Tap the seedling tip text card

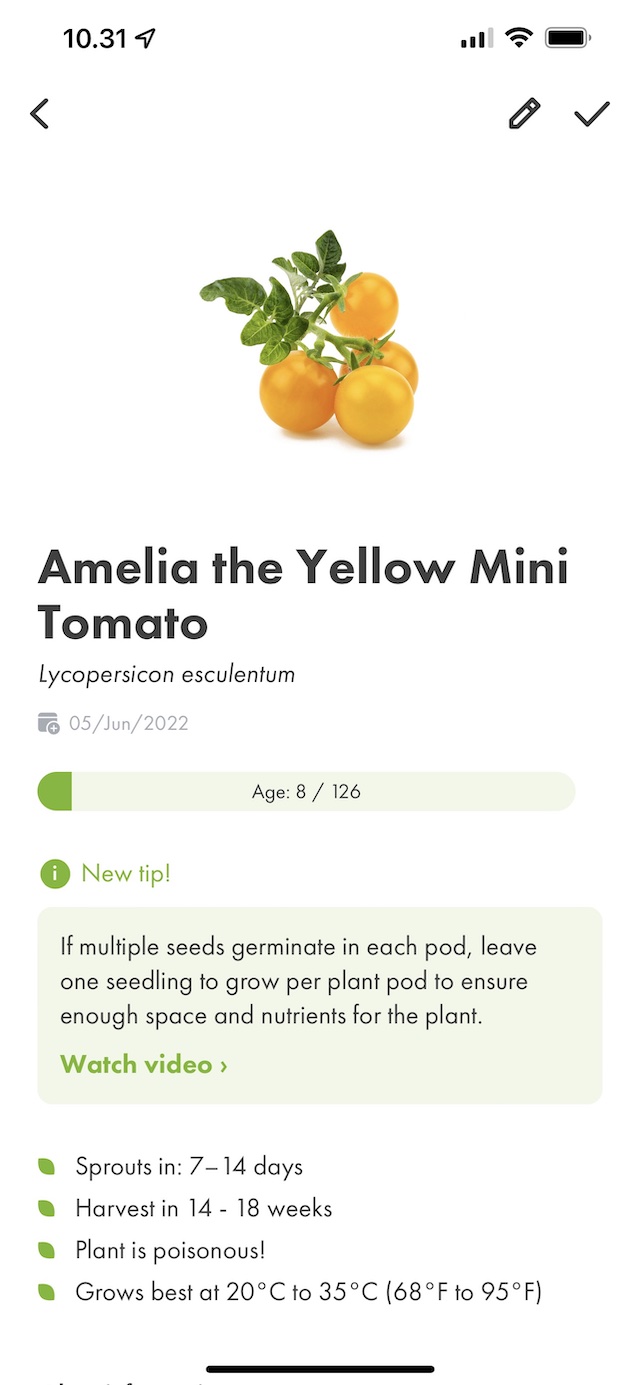[x=320, y=982]
